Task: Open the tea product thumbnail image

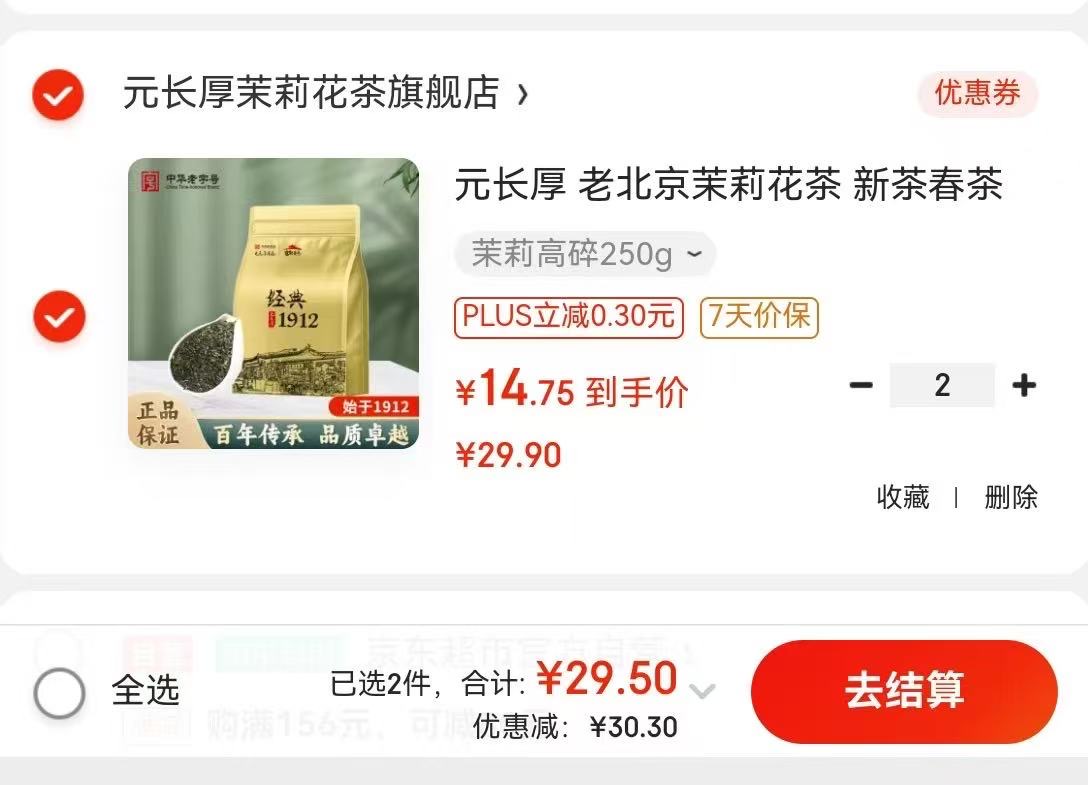Action: click(x=273, y=303)
